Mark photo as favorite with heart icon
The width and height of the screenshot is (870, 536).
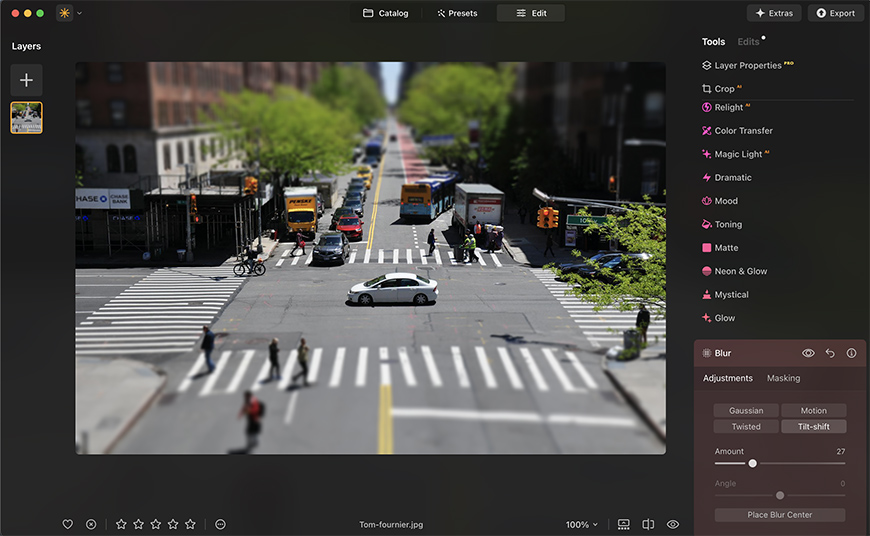pyautogui.click(x=68, y=524)
